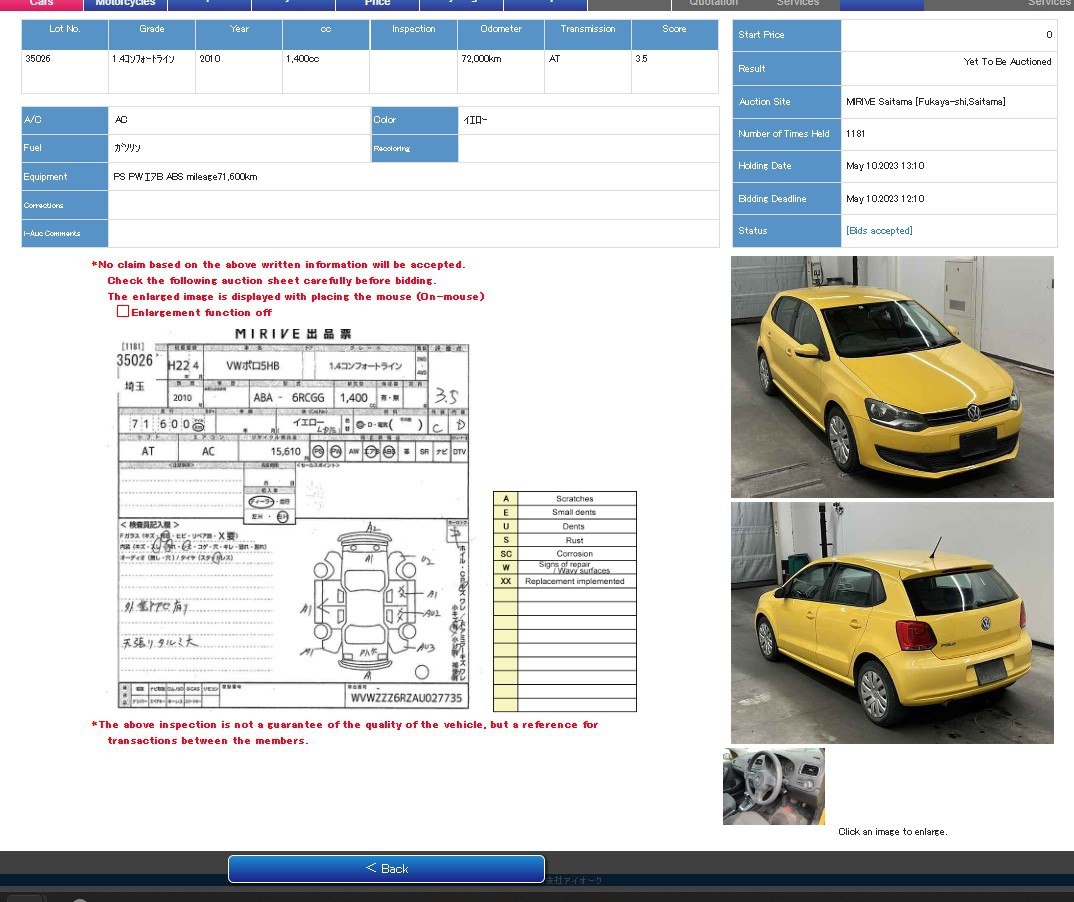Switch to the Motorcycles tab

tap(125, 4)
